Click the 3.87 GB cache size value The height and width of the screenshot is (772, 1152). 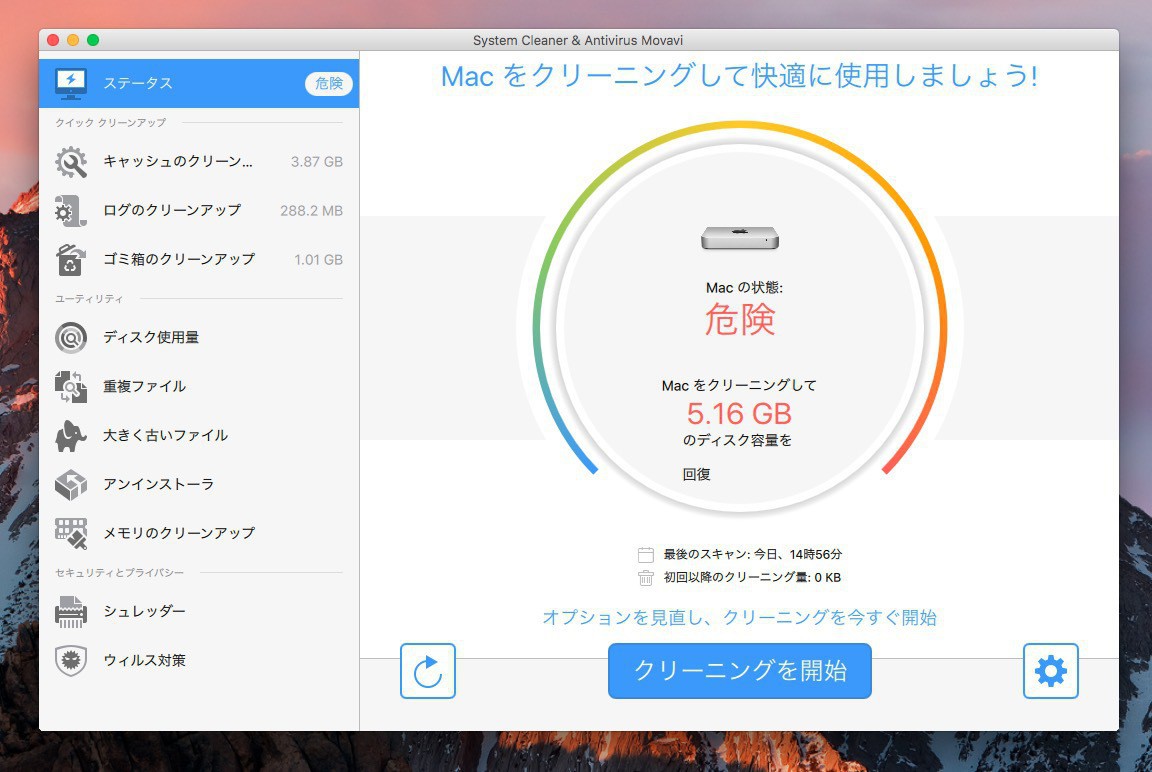click(x=317, y=162)
